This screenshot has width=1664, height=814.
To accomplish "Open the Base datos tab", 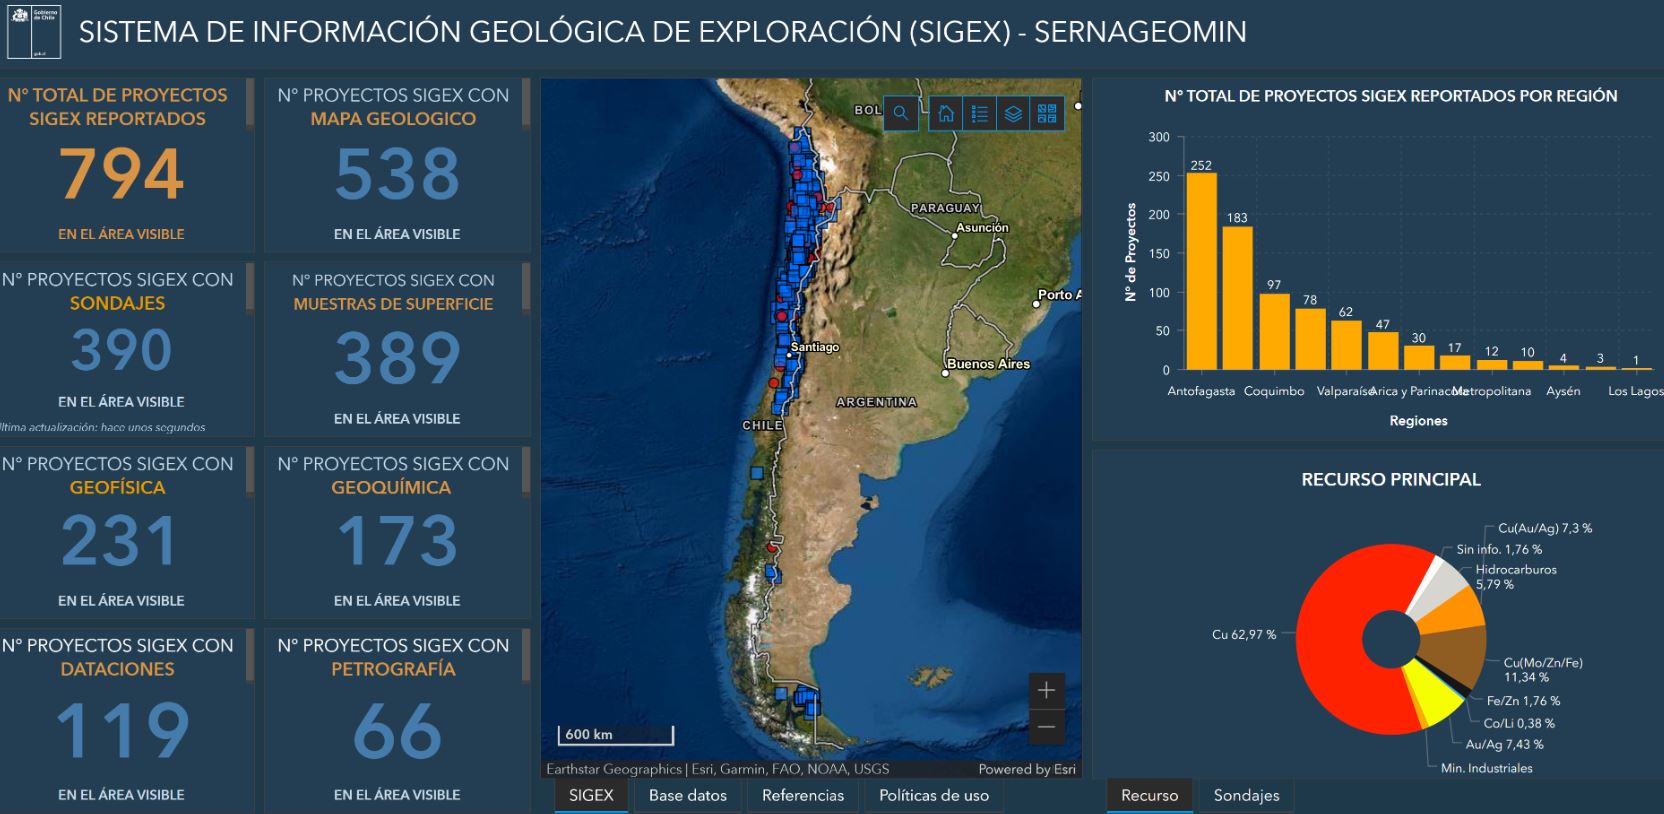I will pyautogui.click(x=688, y=795).
